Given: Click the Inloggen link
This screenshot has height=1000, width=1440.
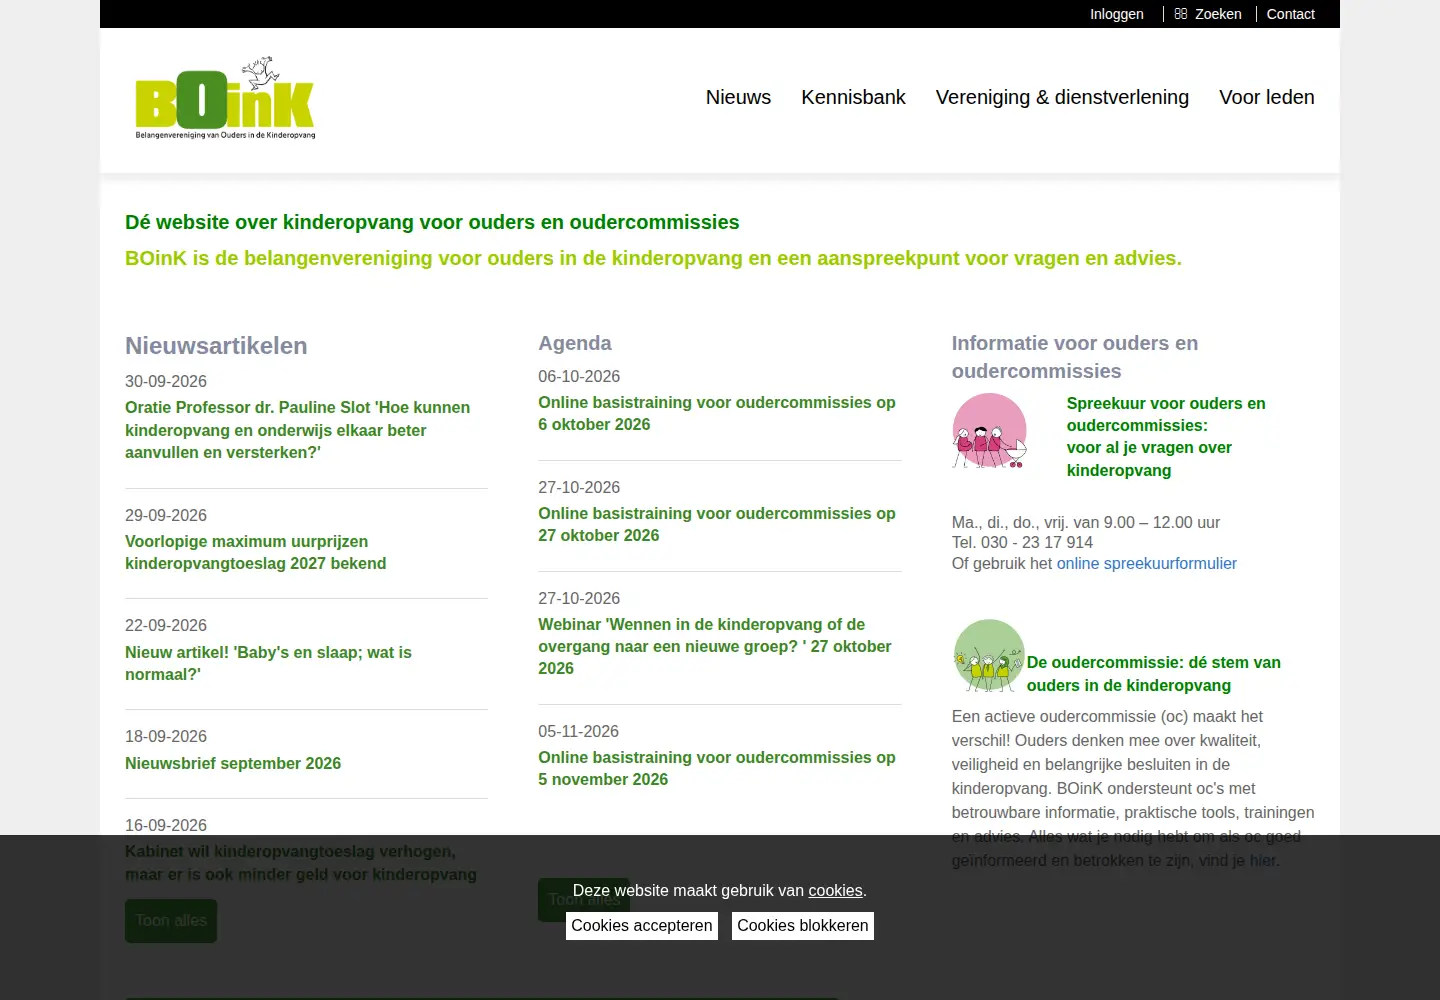Looking at the screenshot, I should click(x=1117, y=14).
